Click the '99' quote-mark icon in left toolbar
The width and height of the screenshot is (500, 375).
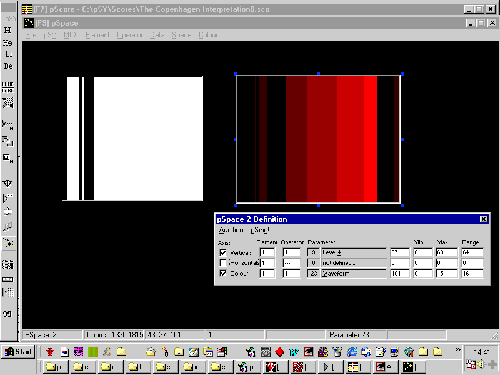pyautogui.click(x=7, y=314)
